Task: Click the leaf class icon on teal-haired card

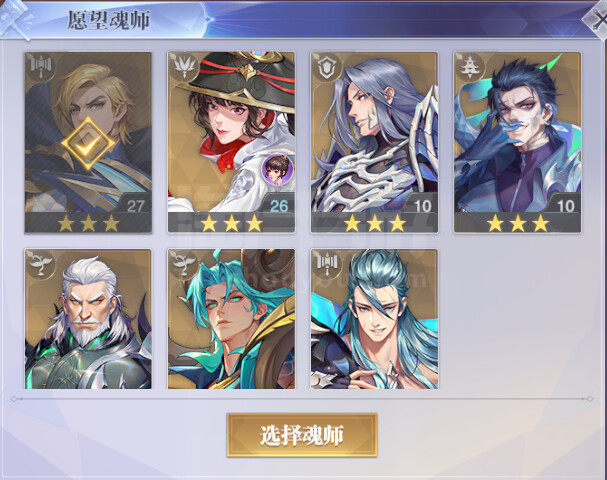Action: (184, 263)
